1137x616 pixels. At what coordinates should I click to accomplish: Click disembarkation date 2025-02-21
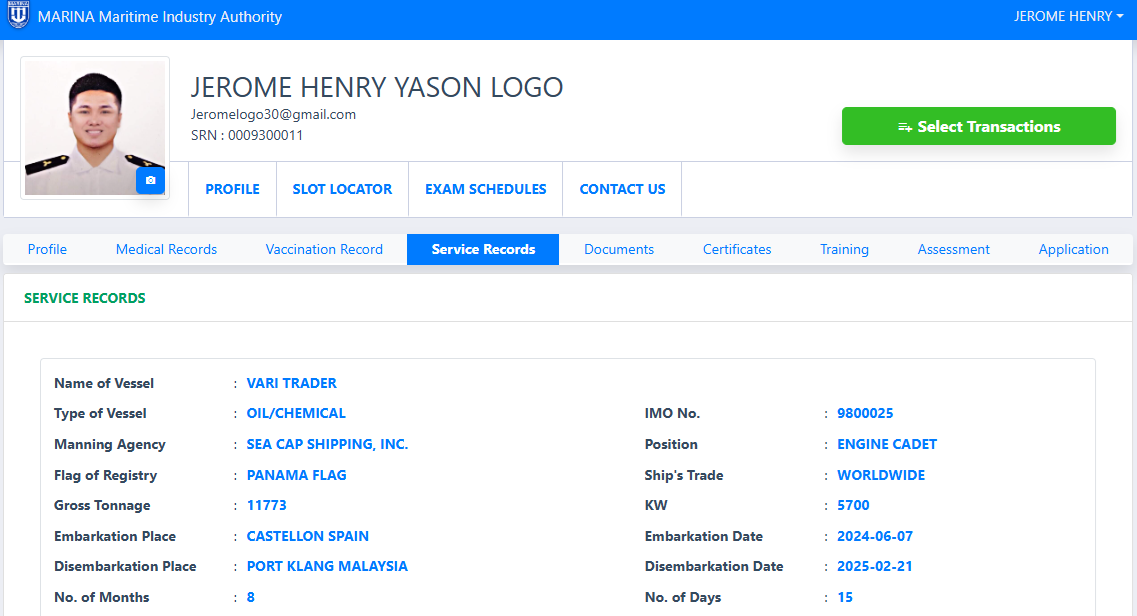(x=875, y=566)
